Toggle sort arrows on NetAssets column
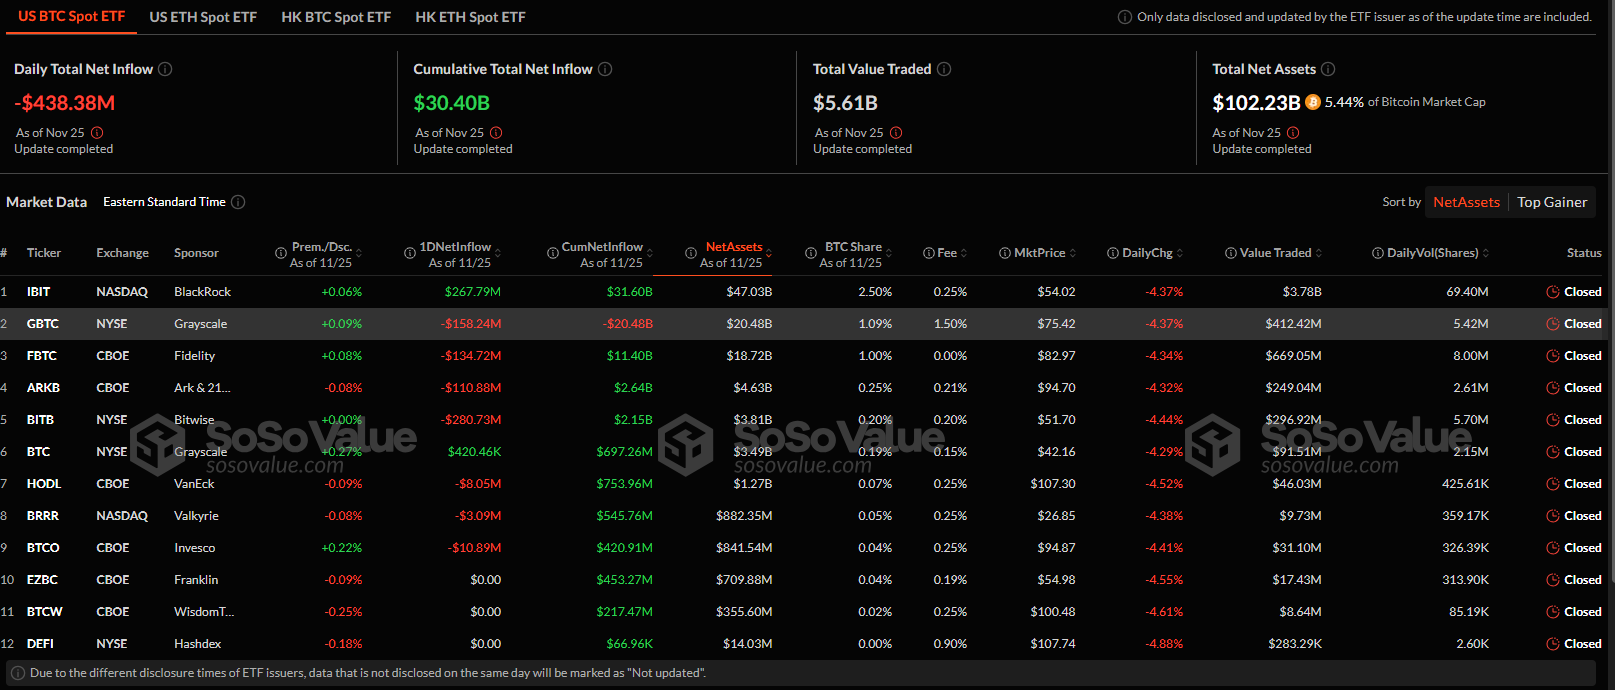 click(769, 254)
